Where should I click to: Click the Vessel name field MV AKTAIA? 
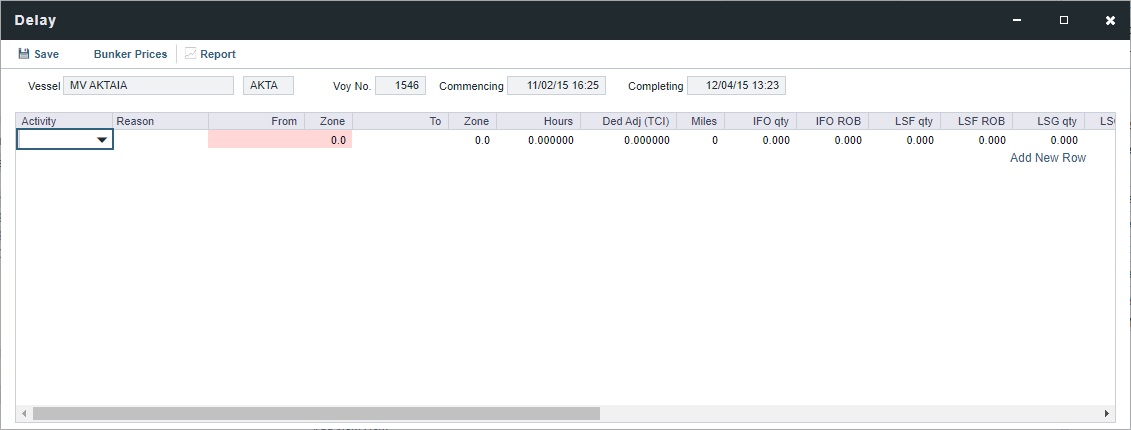[x=148, y=86]
